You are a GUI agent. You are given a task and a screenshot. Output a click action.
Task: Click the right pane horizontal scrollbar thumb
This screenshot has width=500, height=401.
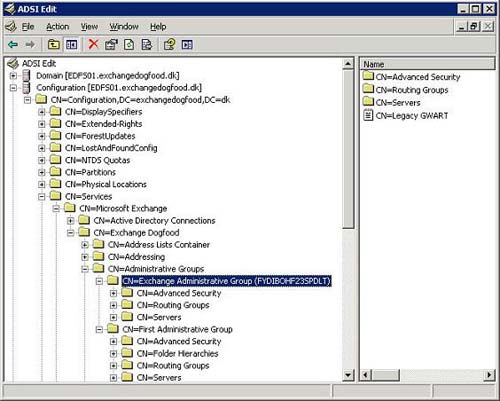pyautogui.click(x=385, y=375)
